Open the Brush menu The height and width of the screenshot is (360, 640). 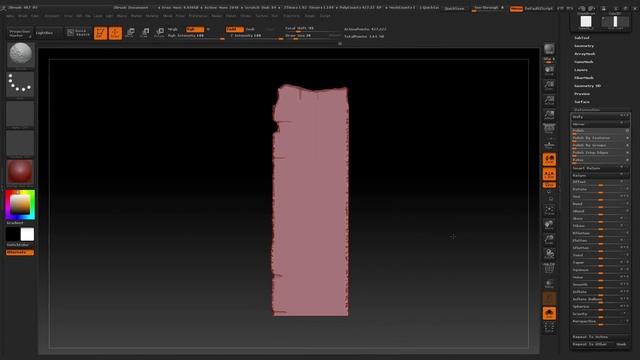click(23, 16)
